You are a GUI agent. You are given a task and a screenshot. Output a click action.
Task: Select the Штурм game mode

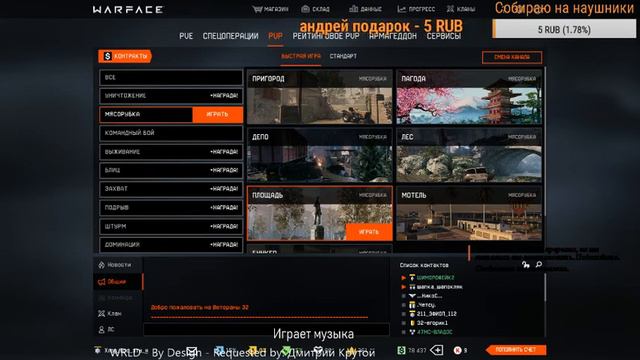point(171,227)
